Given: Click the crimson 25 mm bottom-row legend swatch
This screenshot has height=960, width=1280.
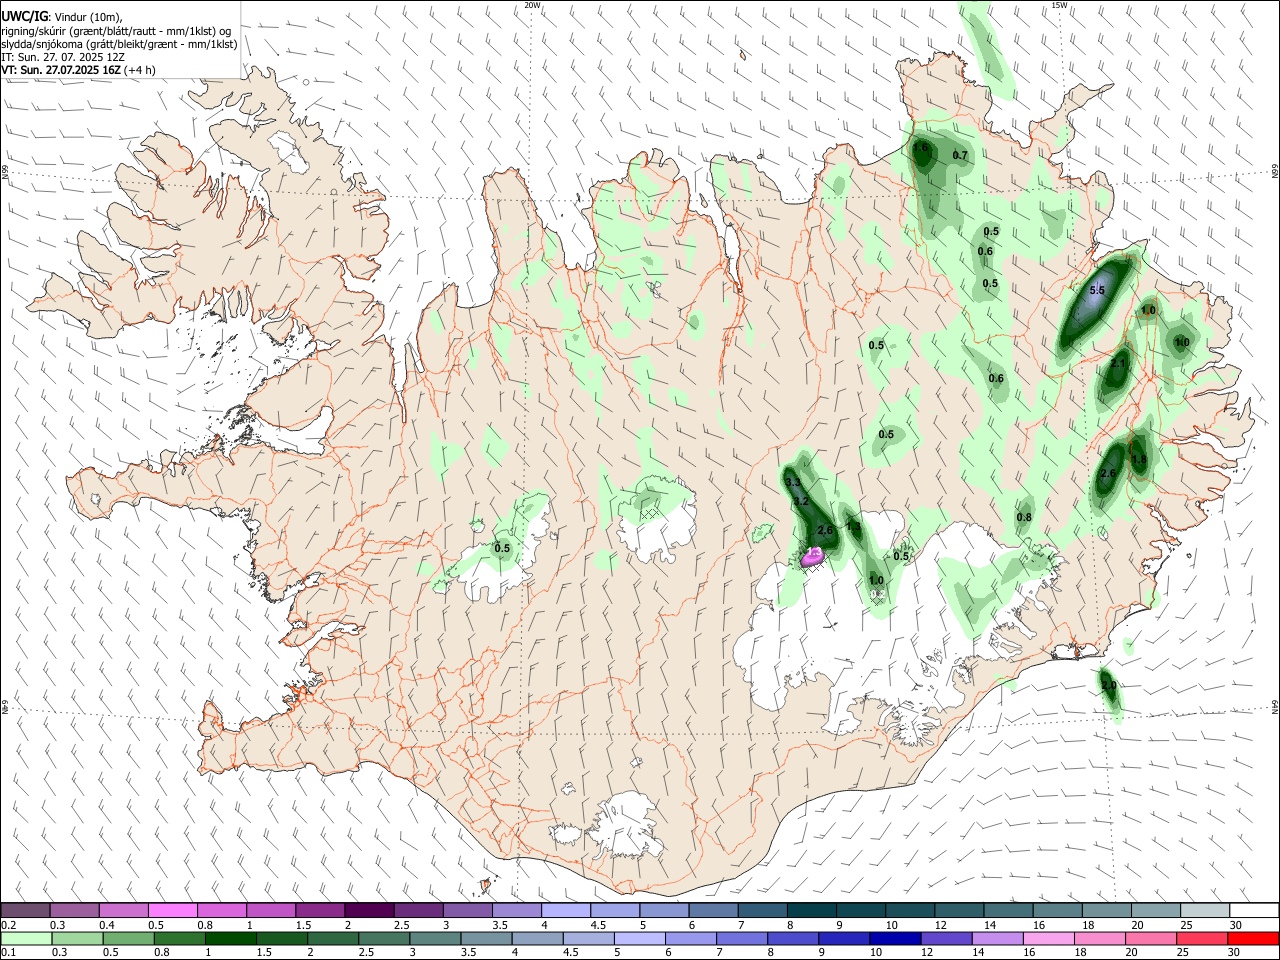Looking at the screenshot, I should (1203, 938).
